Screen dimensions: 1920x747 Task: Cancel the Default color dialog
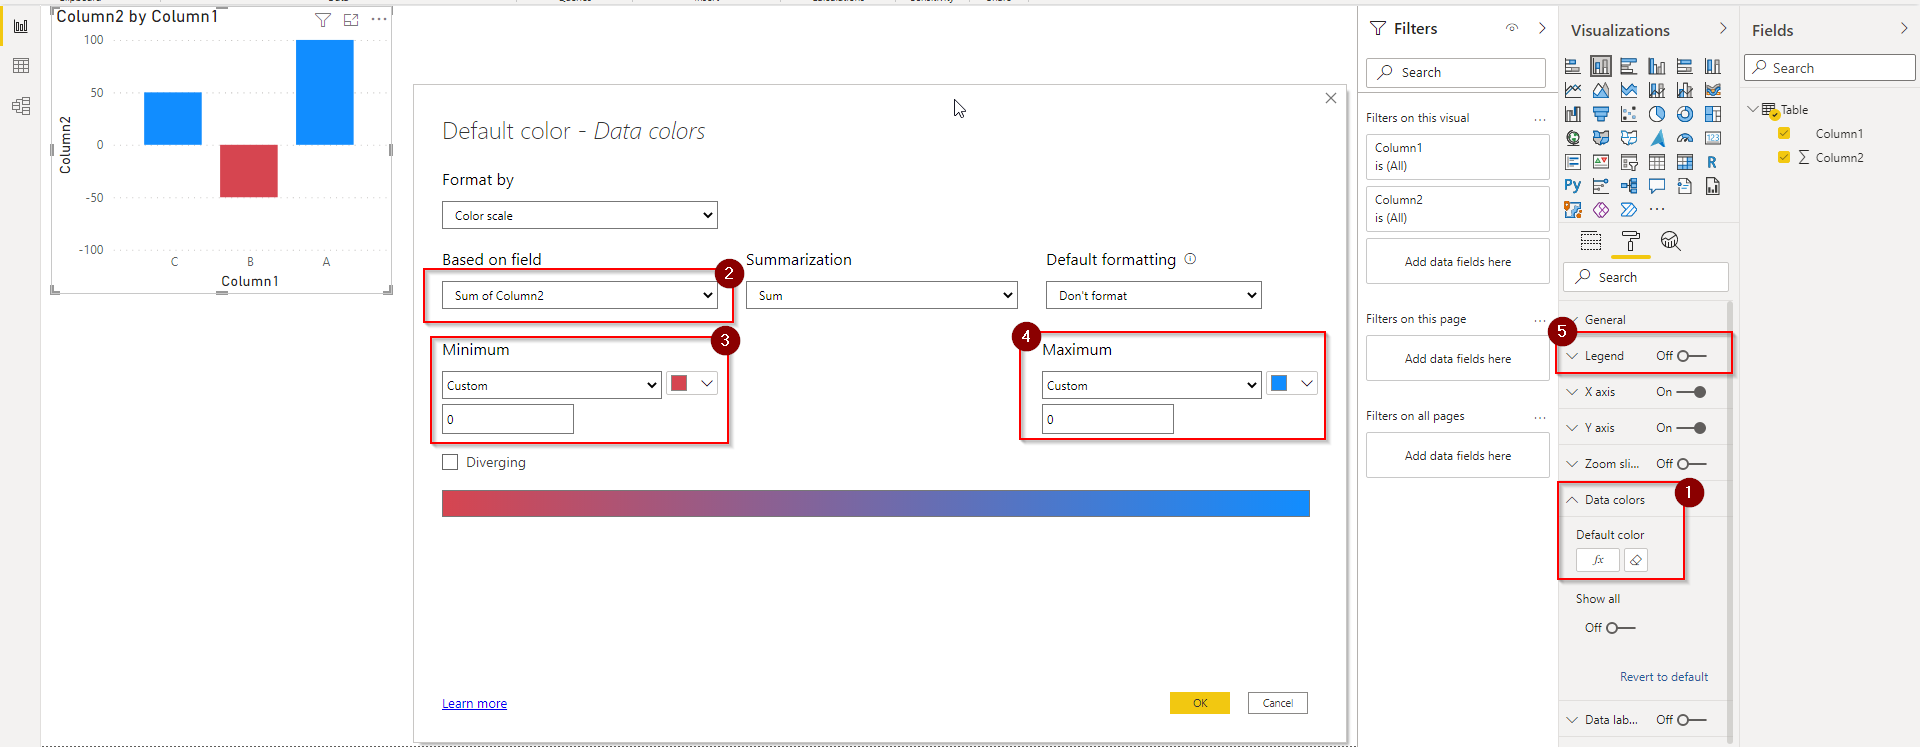[1278, 703]
